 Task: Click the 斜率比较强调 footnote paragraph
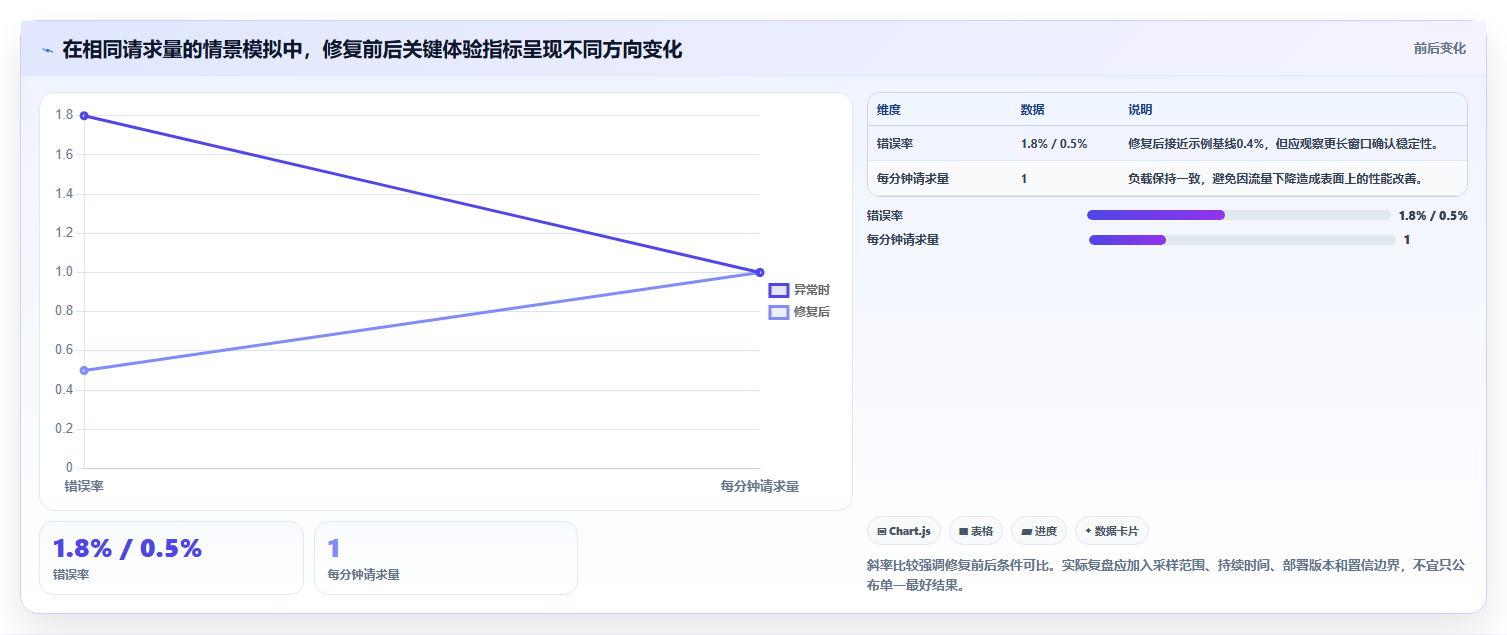(1166, 576)
